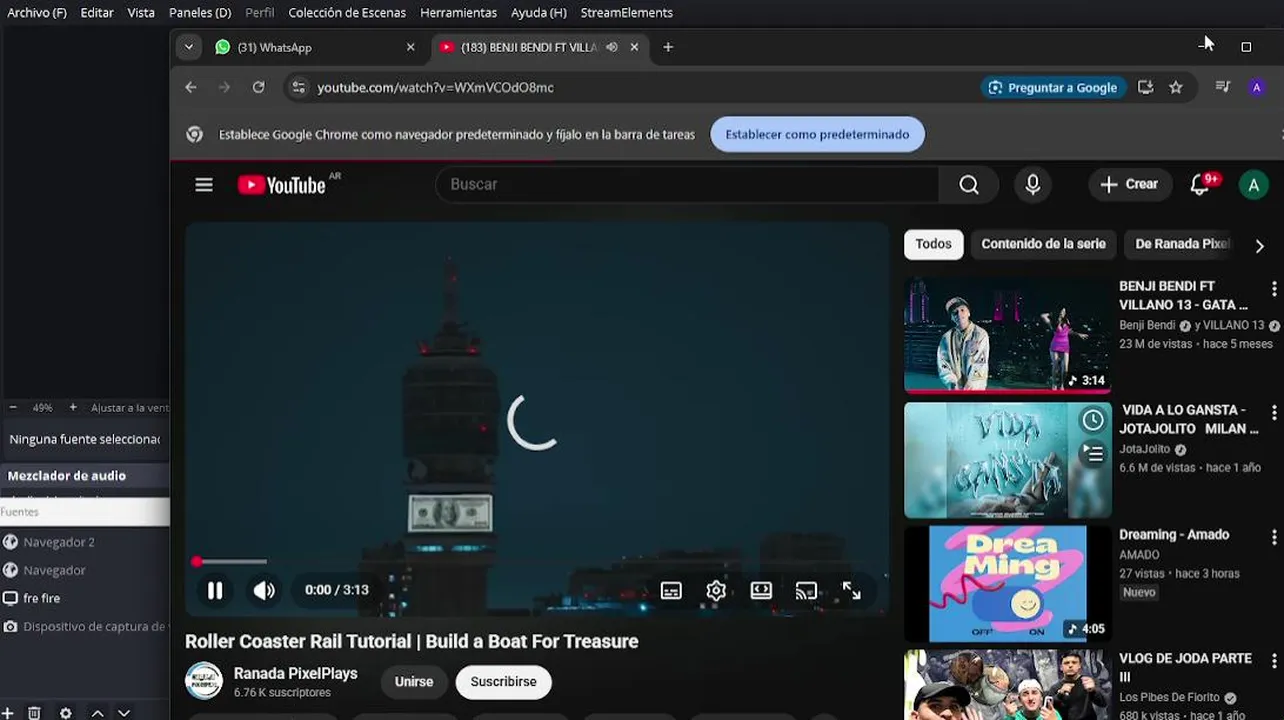Click the Unirse button
The width and height of the screenshot is (1284, 720).
point(414,682)
